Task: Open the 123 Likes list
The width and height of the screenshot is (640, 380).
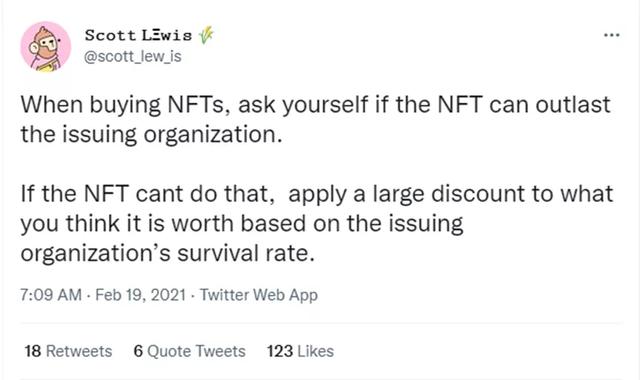Action: (x=300, y=351)
